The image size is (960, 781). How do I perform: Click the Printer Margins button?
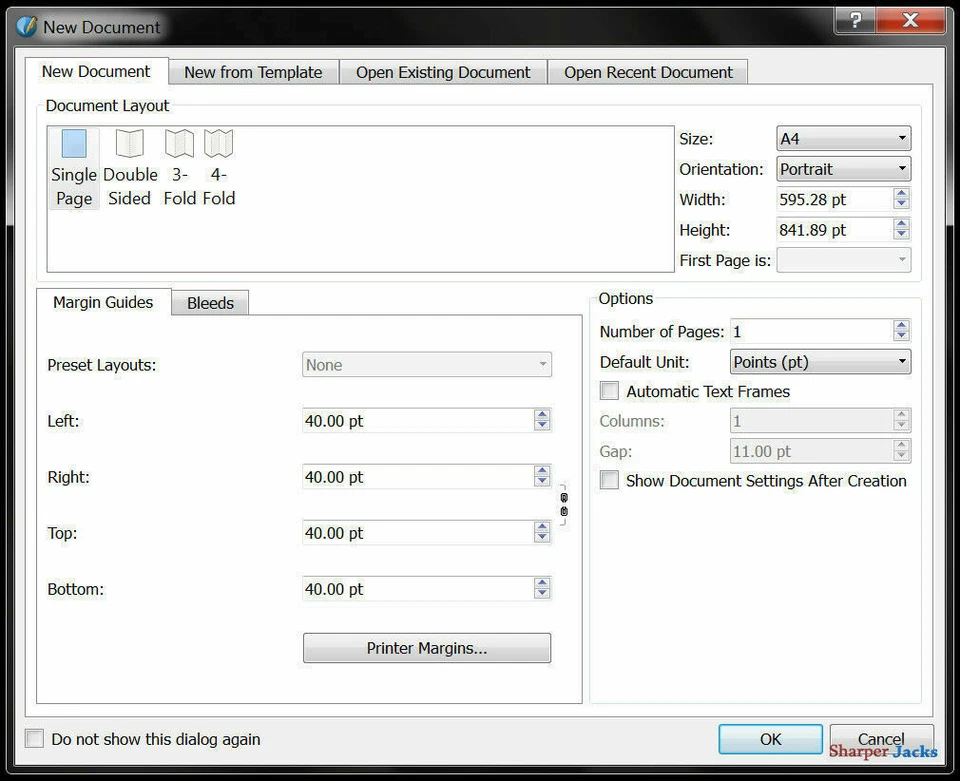(x=426, y=648)
